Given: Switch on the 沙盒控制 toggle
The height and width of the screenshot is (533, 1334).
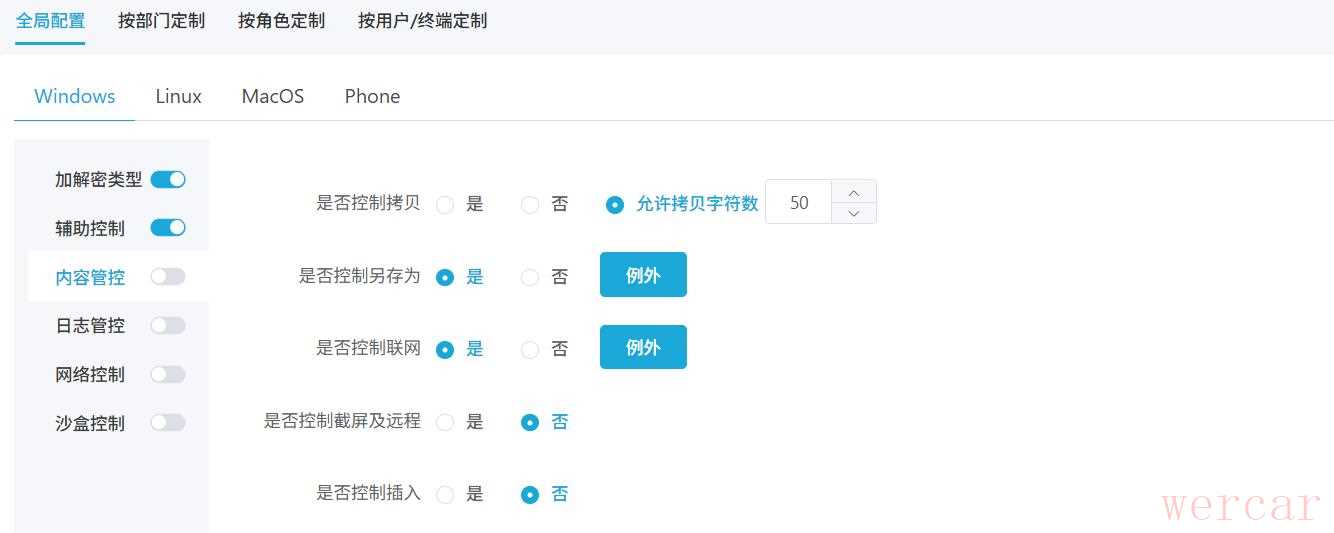Looking at the screenshot, I should [168, 423].
